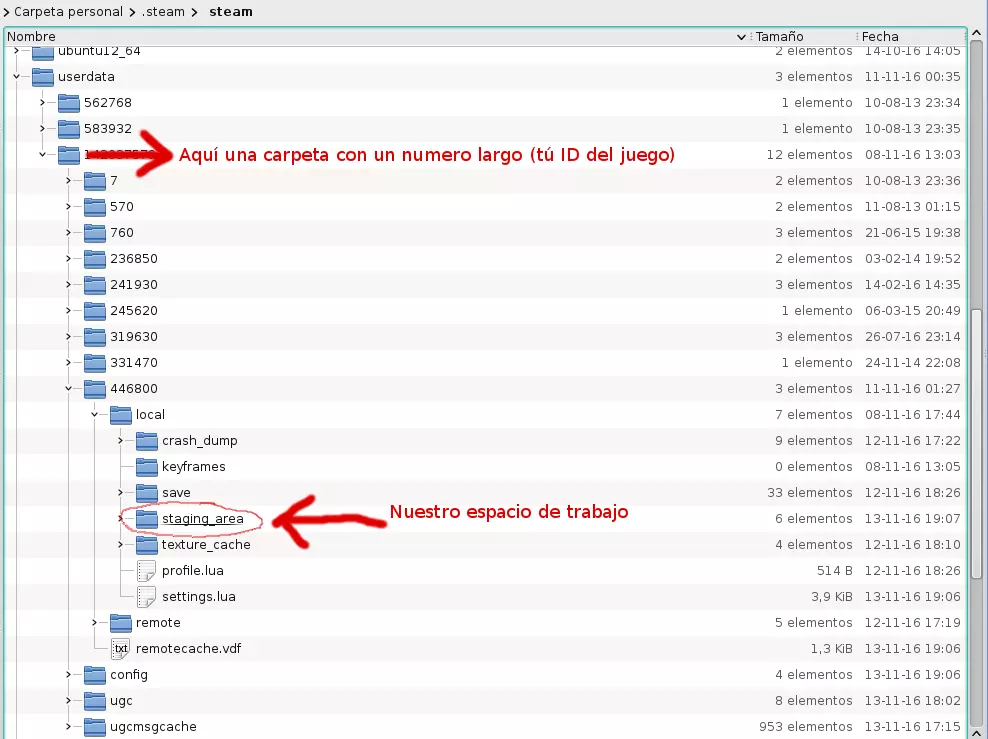Click the '3,9 KiB' size value
The width and height of the screenshot is (988, 739).
(x=832, y=597)
